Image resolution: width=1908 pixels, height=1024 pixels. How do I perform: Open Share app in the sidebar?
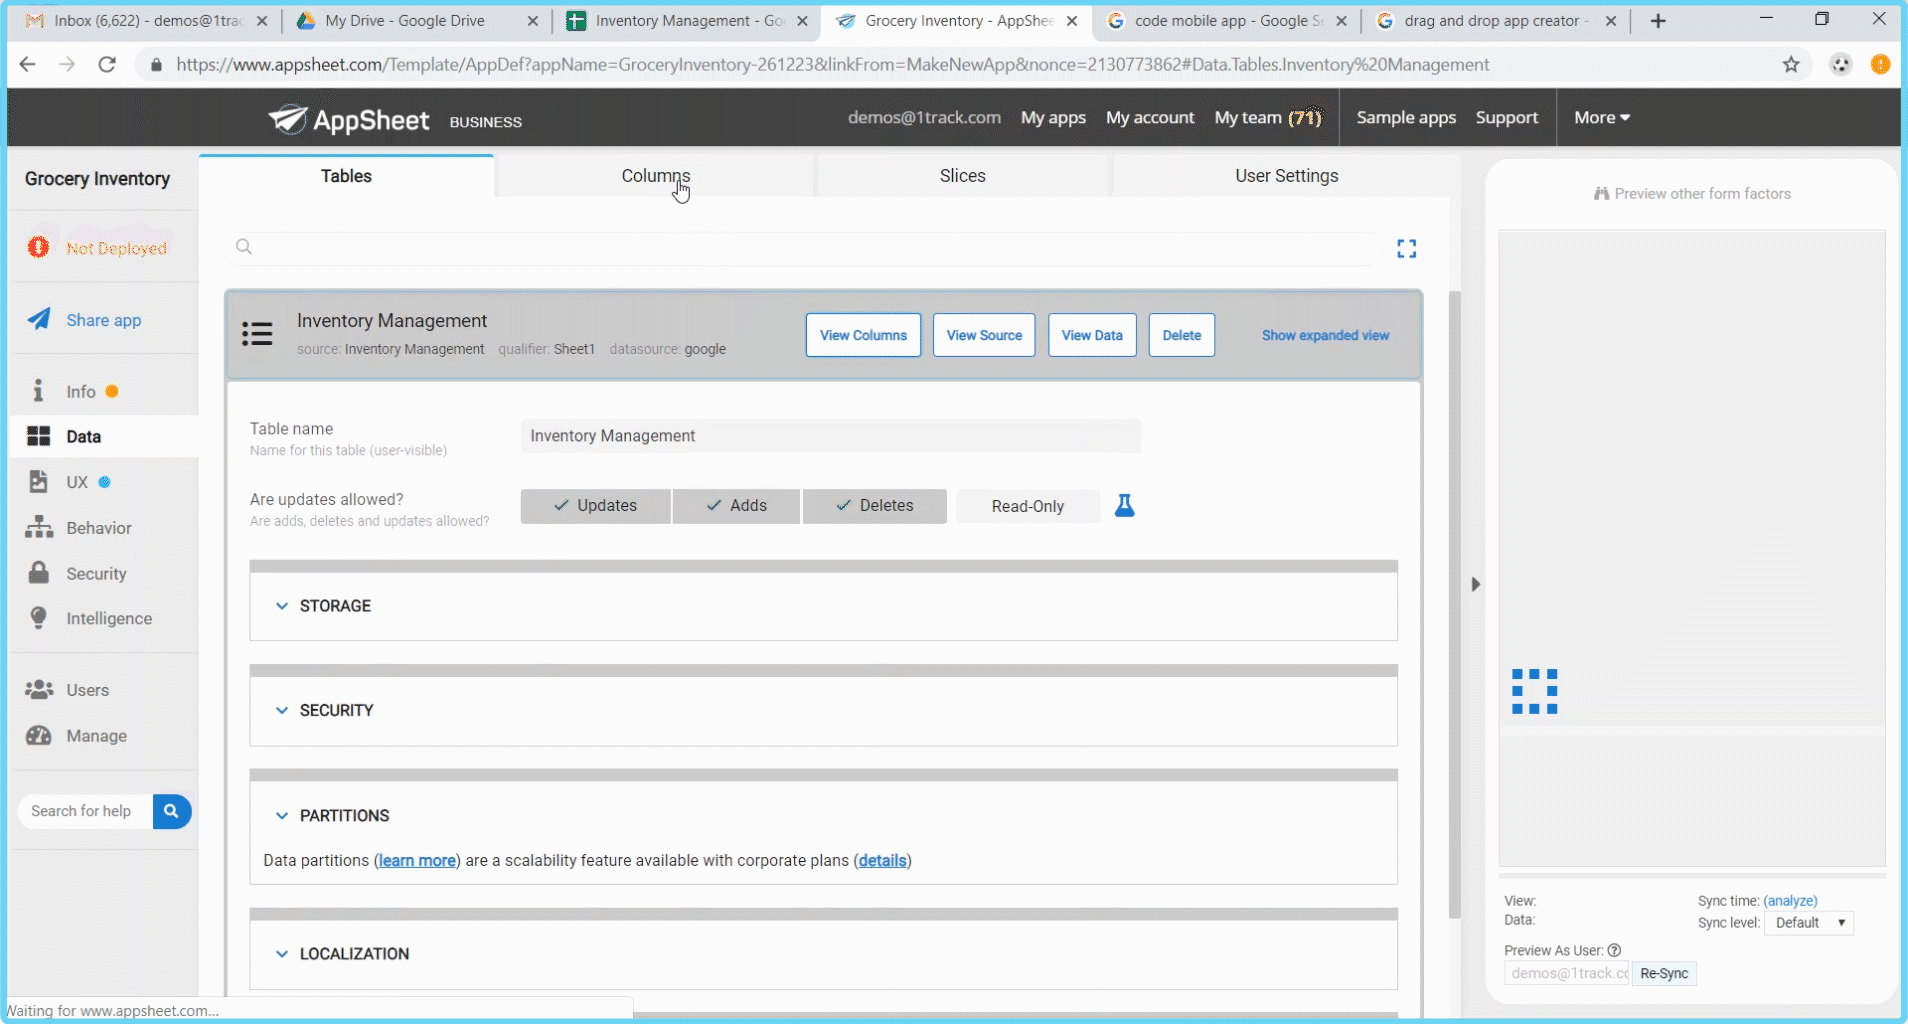[x=103, y=320]
